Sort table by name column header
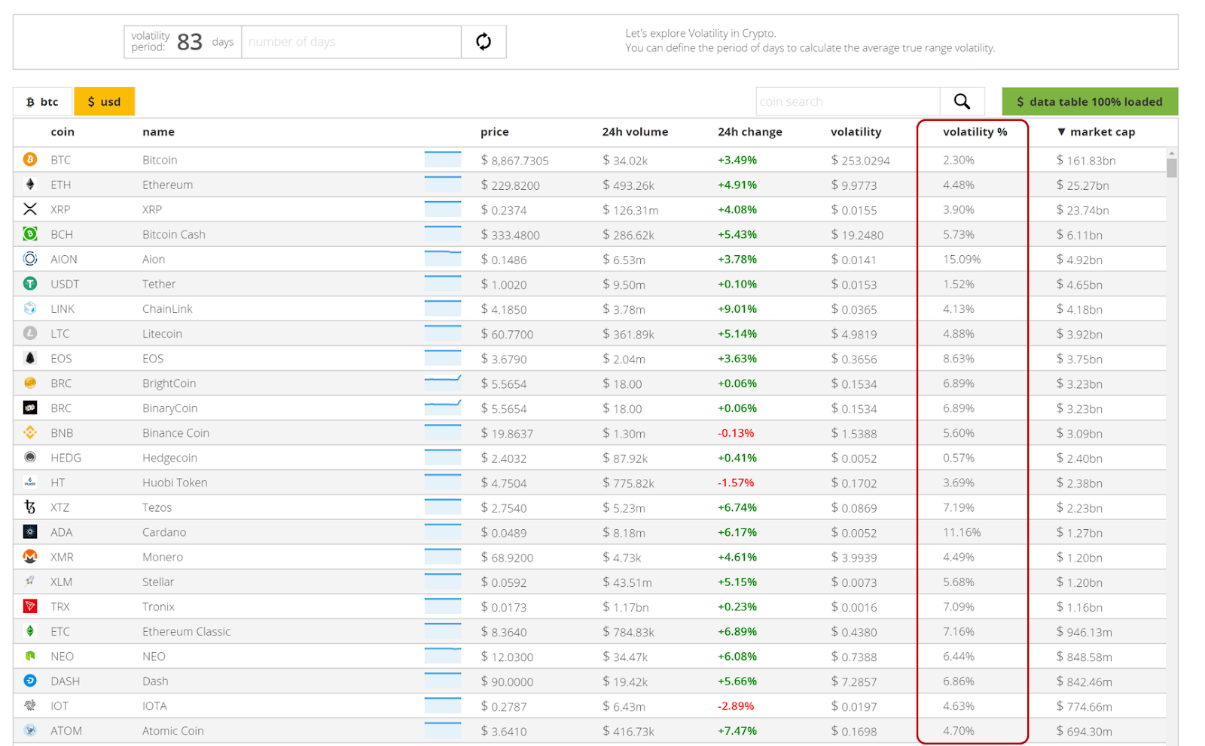The width and height of the screenshot is (1205, 746). coord(158,132)
